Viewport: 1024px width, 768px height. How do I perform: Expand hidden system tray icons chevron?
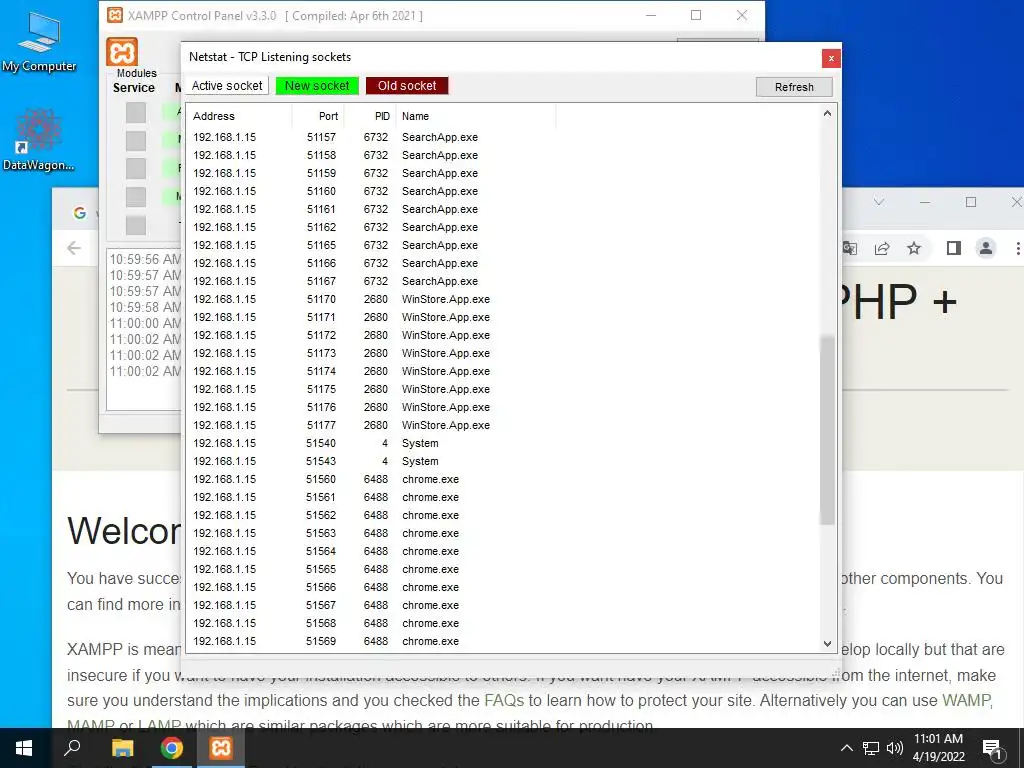[x=846, y=748]
